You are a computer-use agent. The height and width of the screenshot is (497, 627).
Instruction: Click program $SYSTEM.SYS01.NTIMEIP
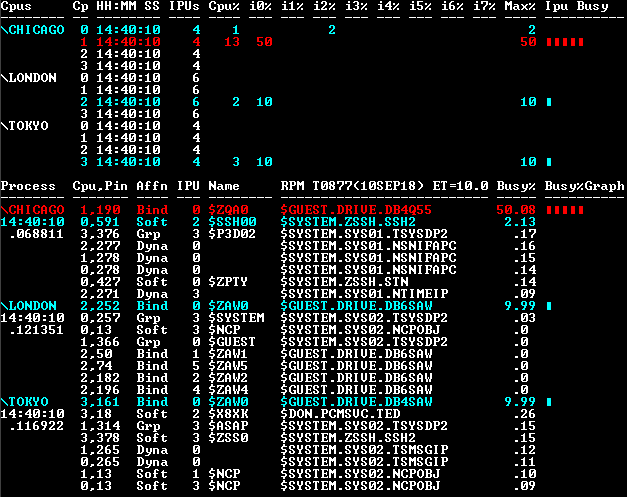[364, 294]
